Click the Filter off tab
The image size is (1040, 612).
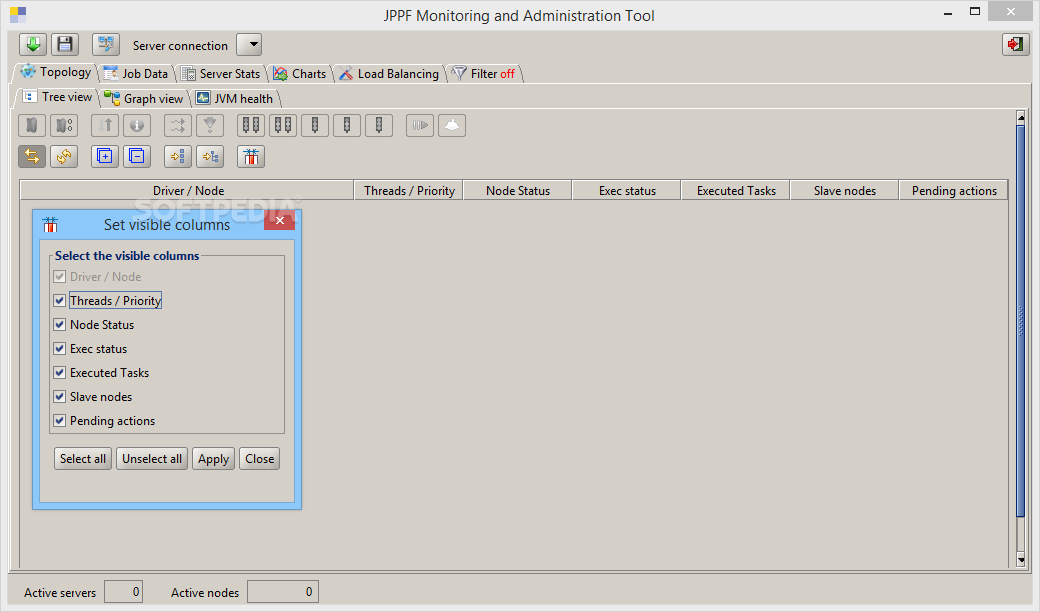[x=484, y=74]
